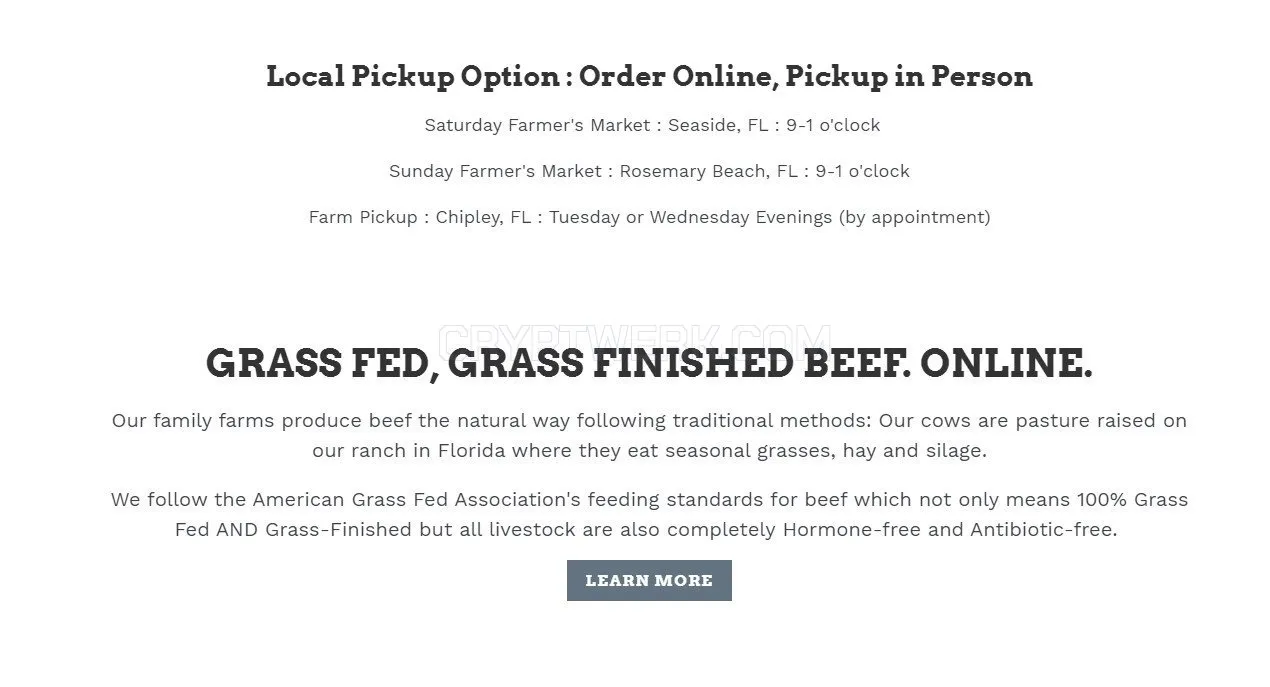Click the word 'Hormone-free'

[x=852, y=529]
